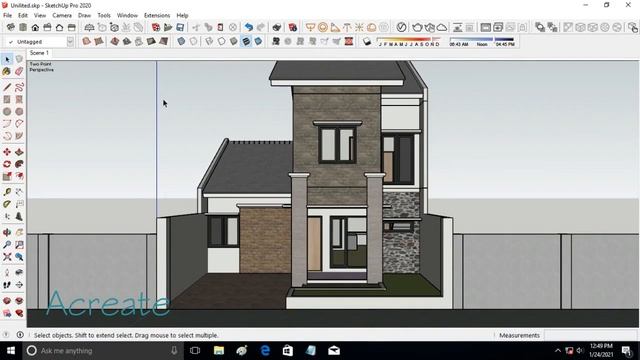Choose the Follow Me tool
This screenshot has height=360, width=640.
tap(19, 164)
